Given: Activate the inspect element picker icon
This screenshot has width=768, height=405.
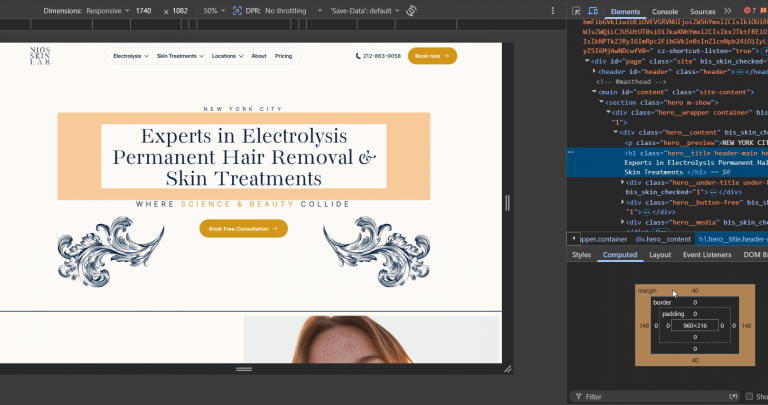Looking at the screenshot, I should tap(576, 11).
